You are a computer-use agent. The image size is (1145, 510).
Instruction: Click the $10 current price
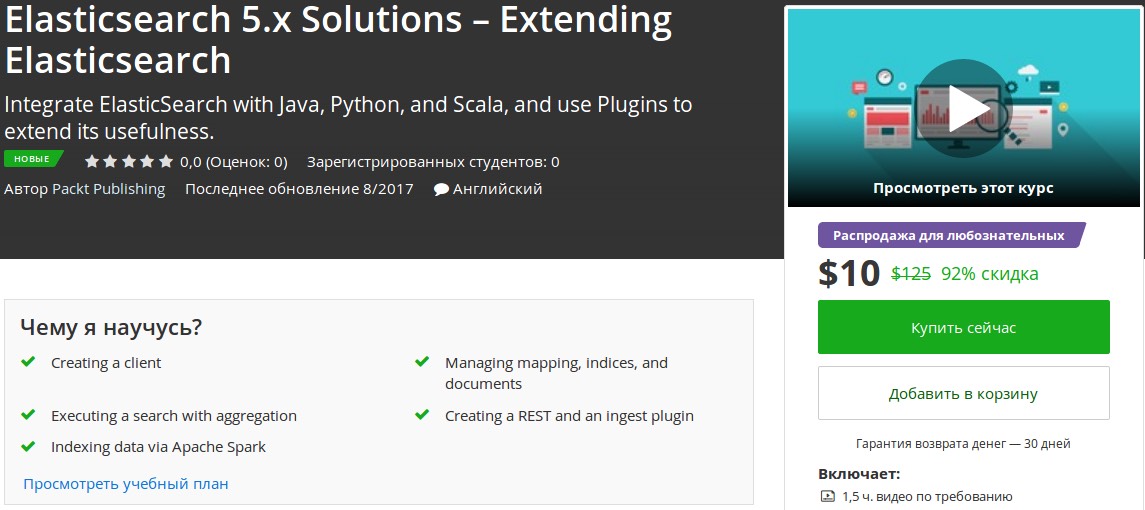(849, 273)
